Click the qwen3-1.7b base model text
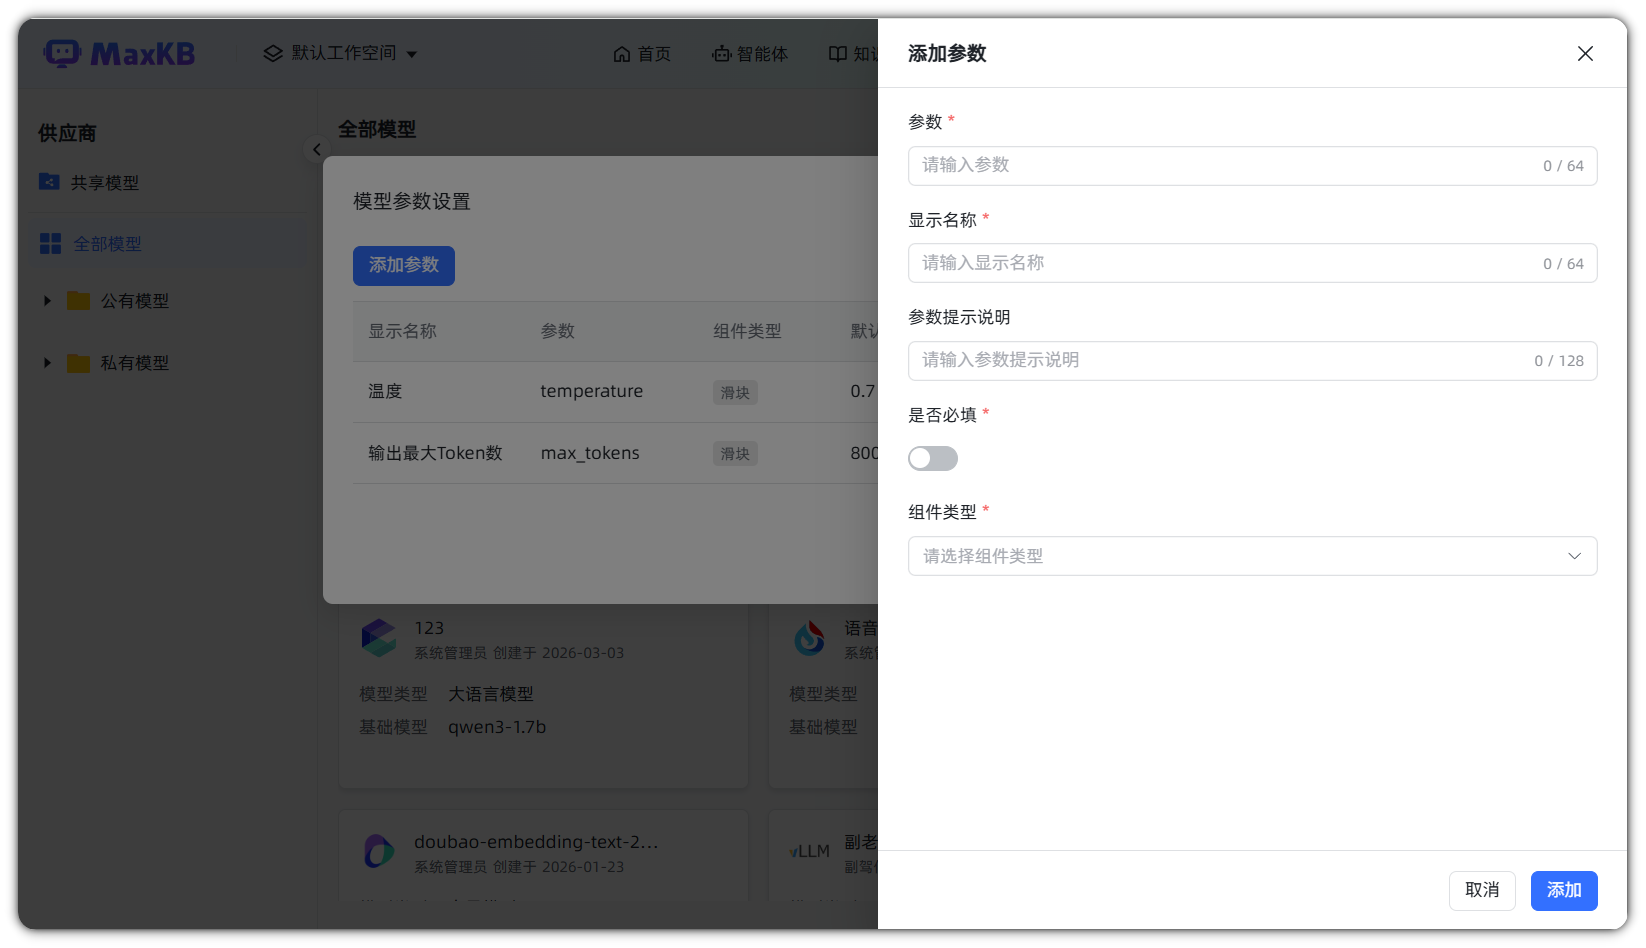 coord(497,727)
